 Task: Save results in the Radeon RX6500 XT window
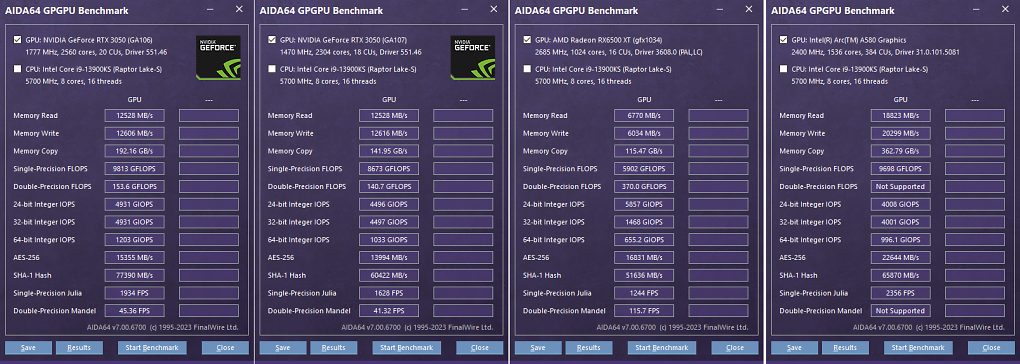[538, 348]
